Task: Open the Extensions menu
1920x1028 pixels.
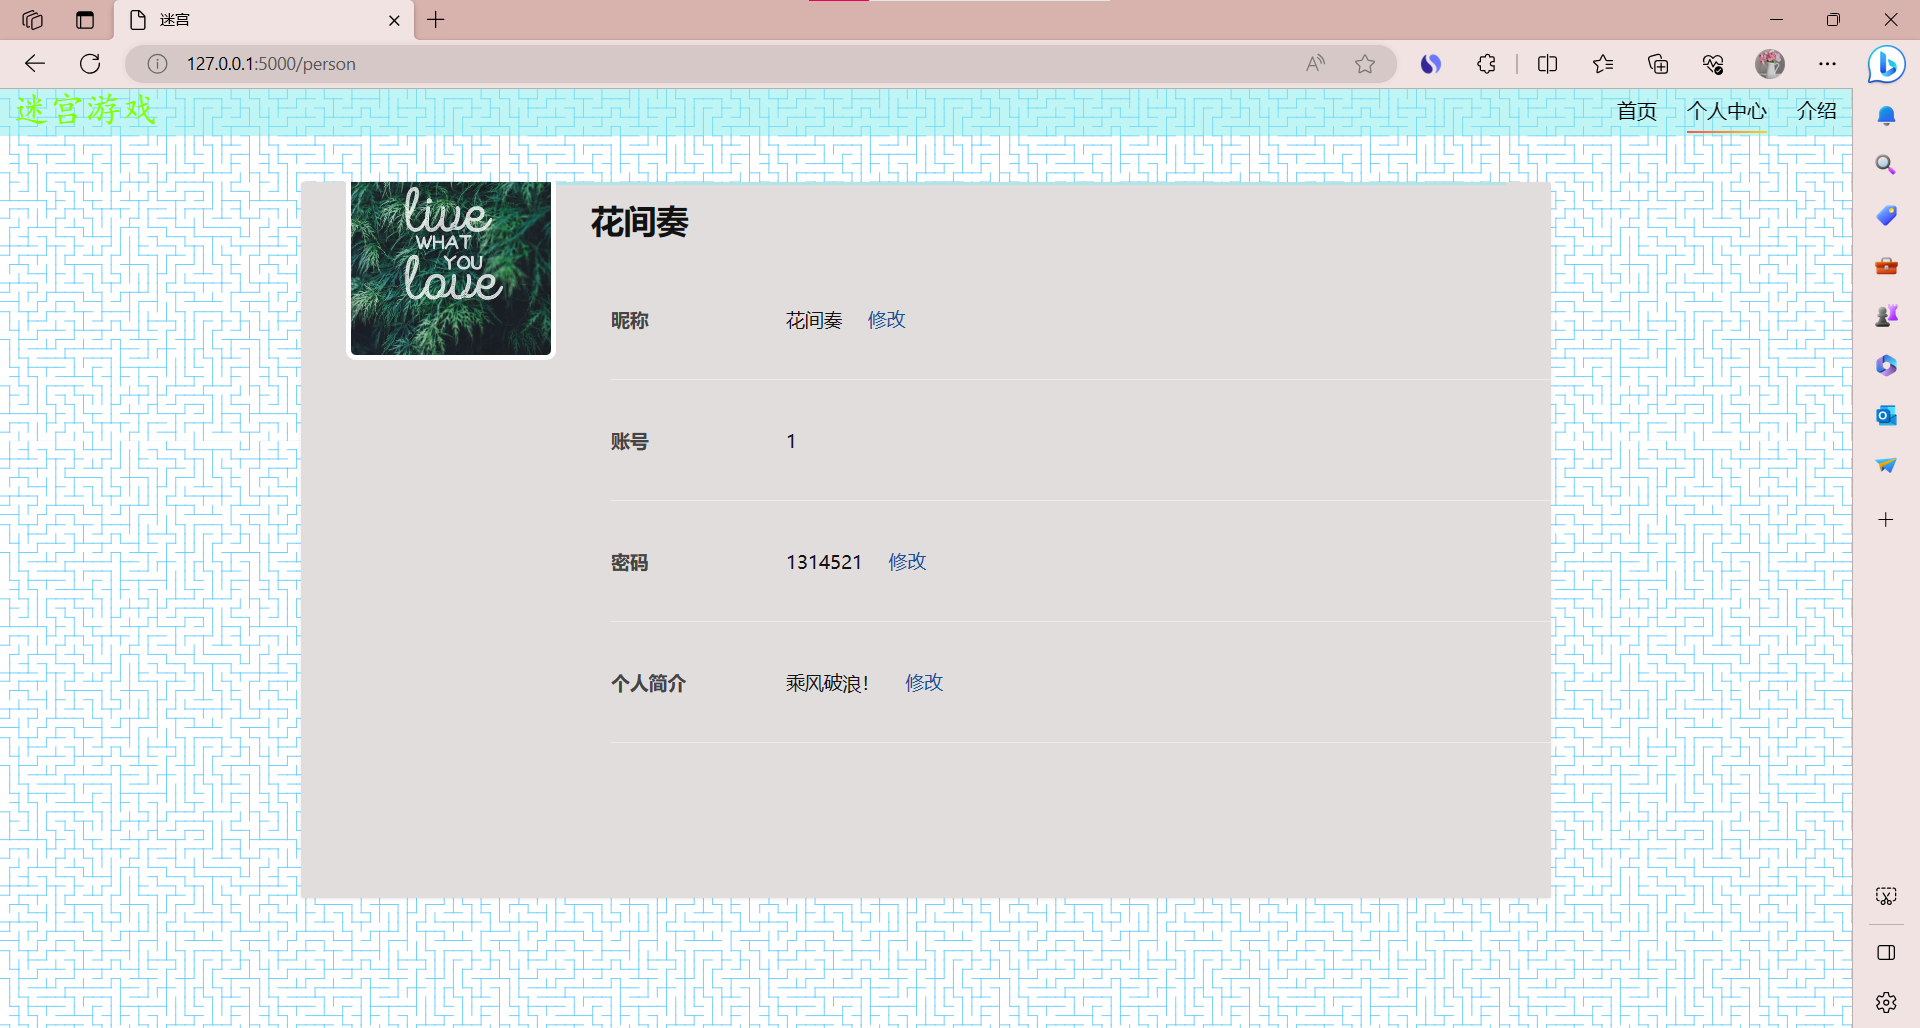Action: pos(1486,64)
